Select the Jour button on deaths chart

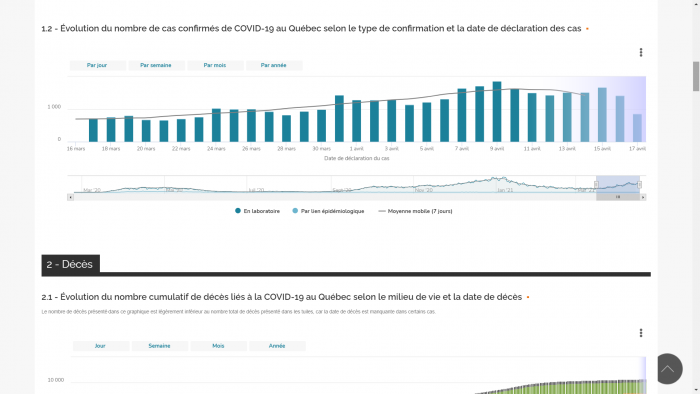[100, 346]
